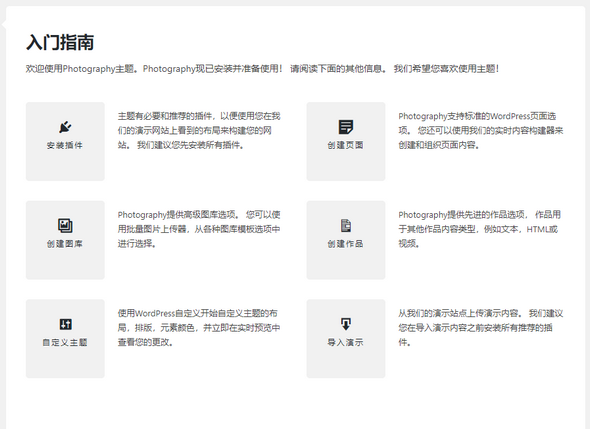Open the 创建作品 label link

(345, 244)
